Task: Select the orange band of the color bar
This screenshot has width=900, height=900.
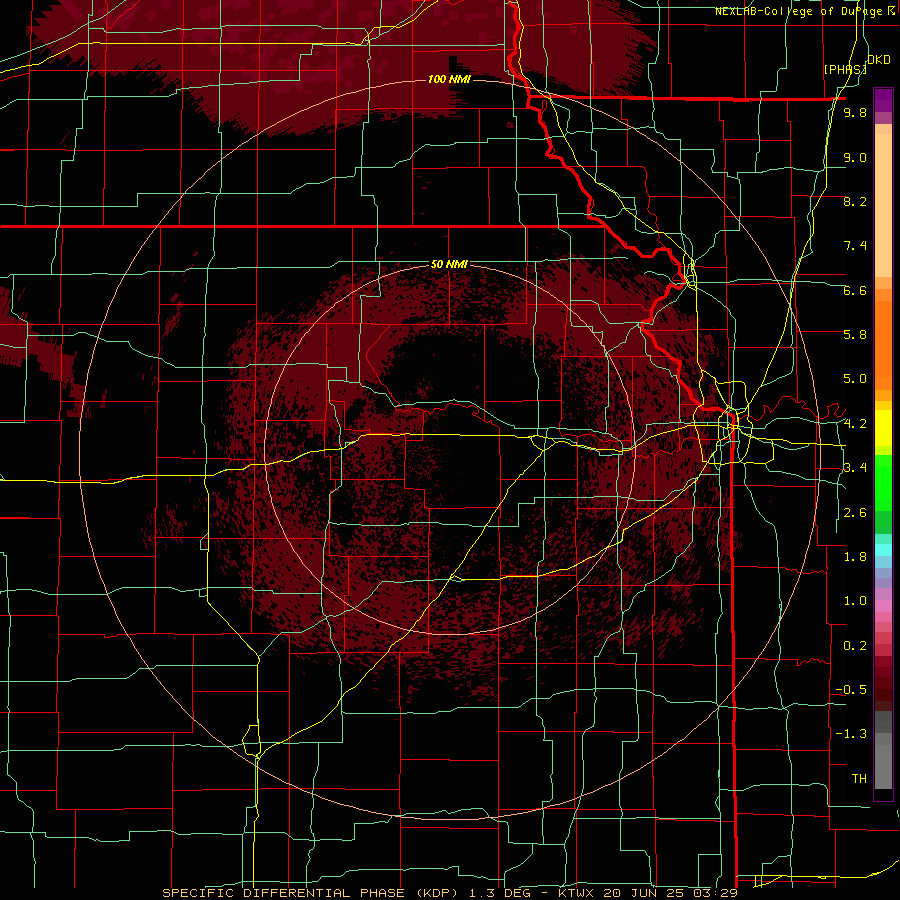Action: [883, 344]
